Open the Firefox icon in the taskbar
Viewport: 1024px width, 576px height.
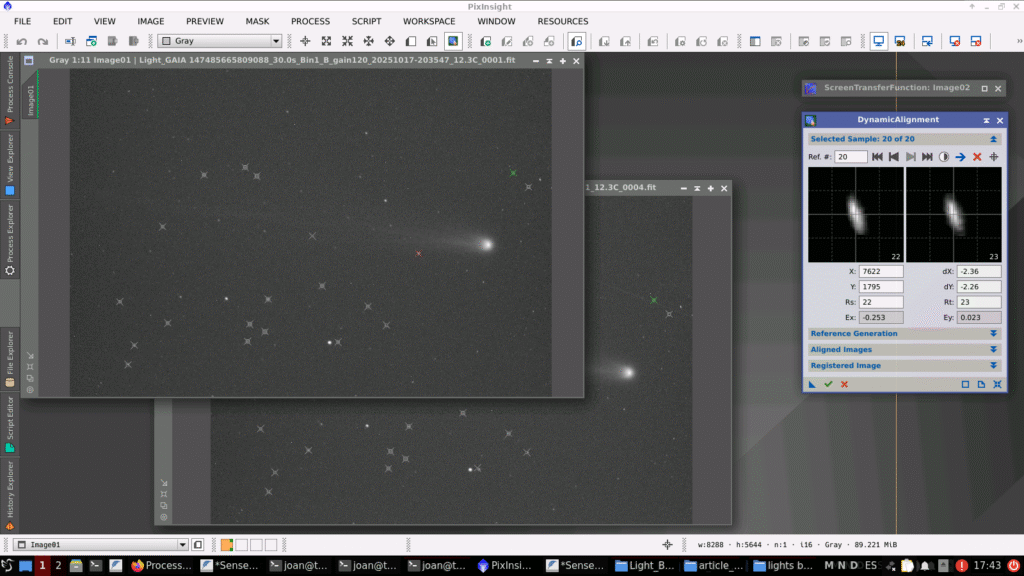tap(138, 565)
